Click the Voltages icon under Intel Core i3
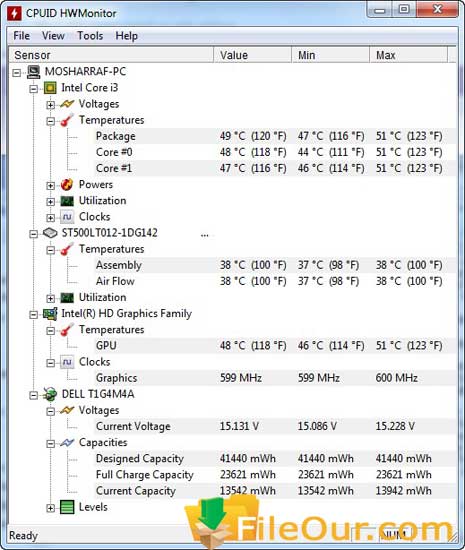The image size is (465, 550). (x=67, y=104)
